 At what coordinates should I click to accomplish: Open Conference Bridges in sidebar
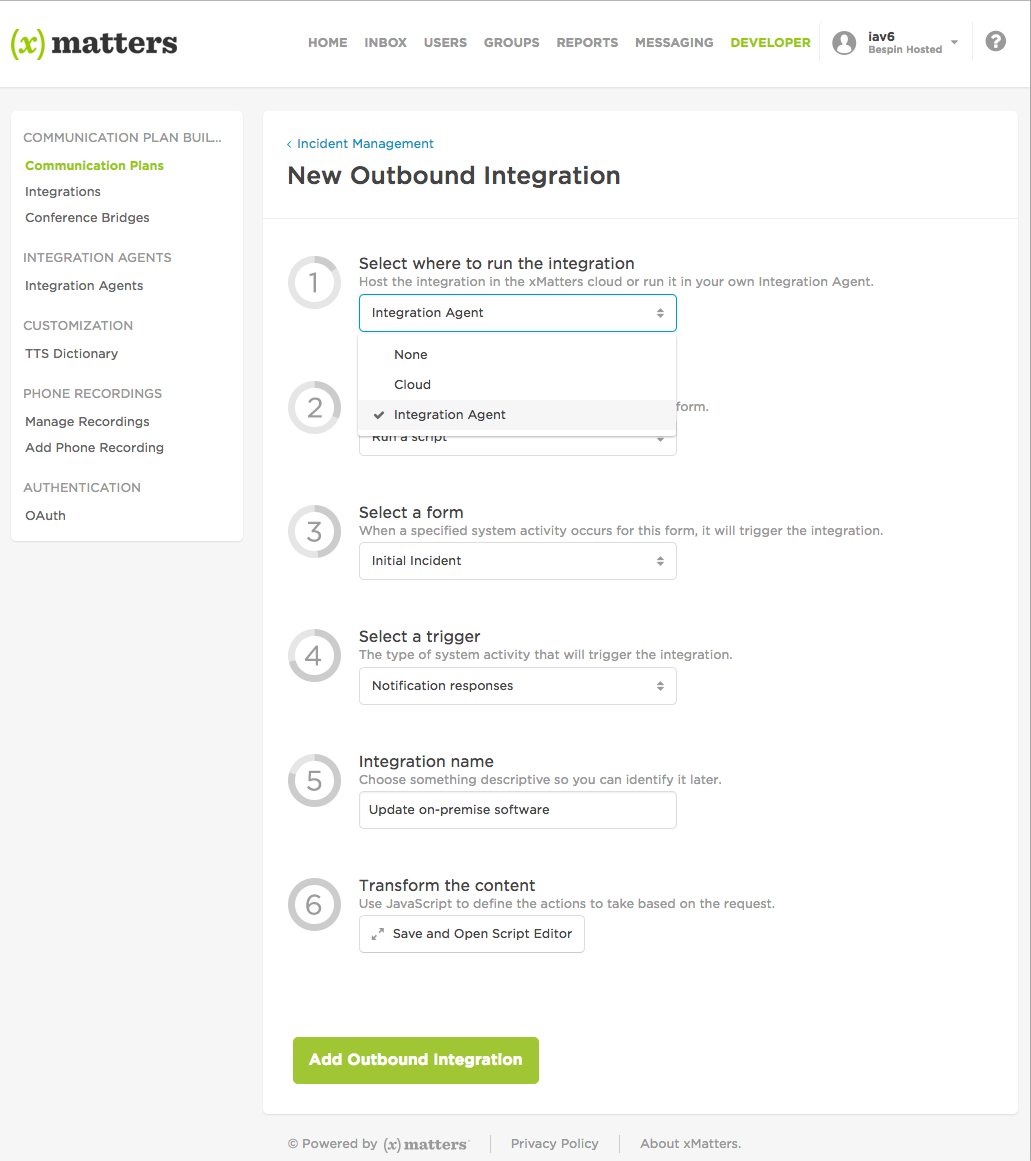pos(87,218)
